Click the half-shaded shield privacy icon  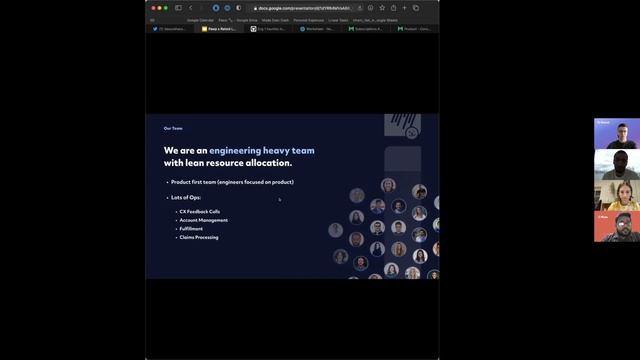click(239, 8)
